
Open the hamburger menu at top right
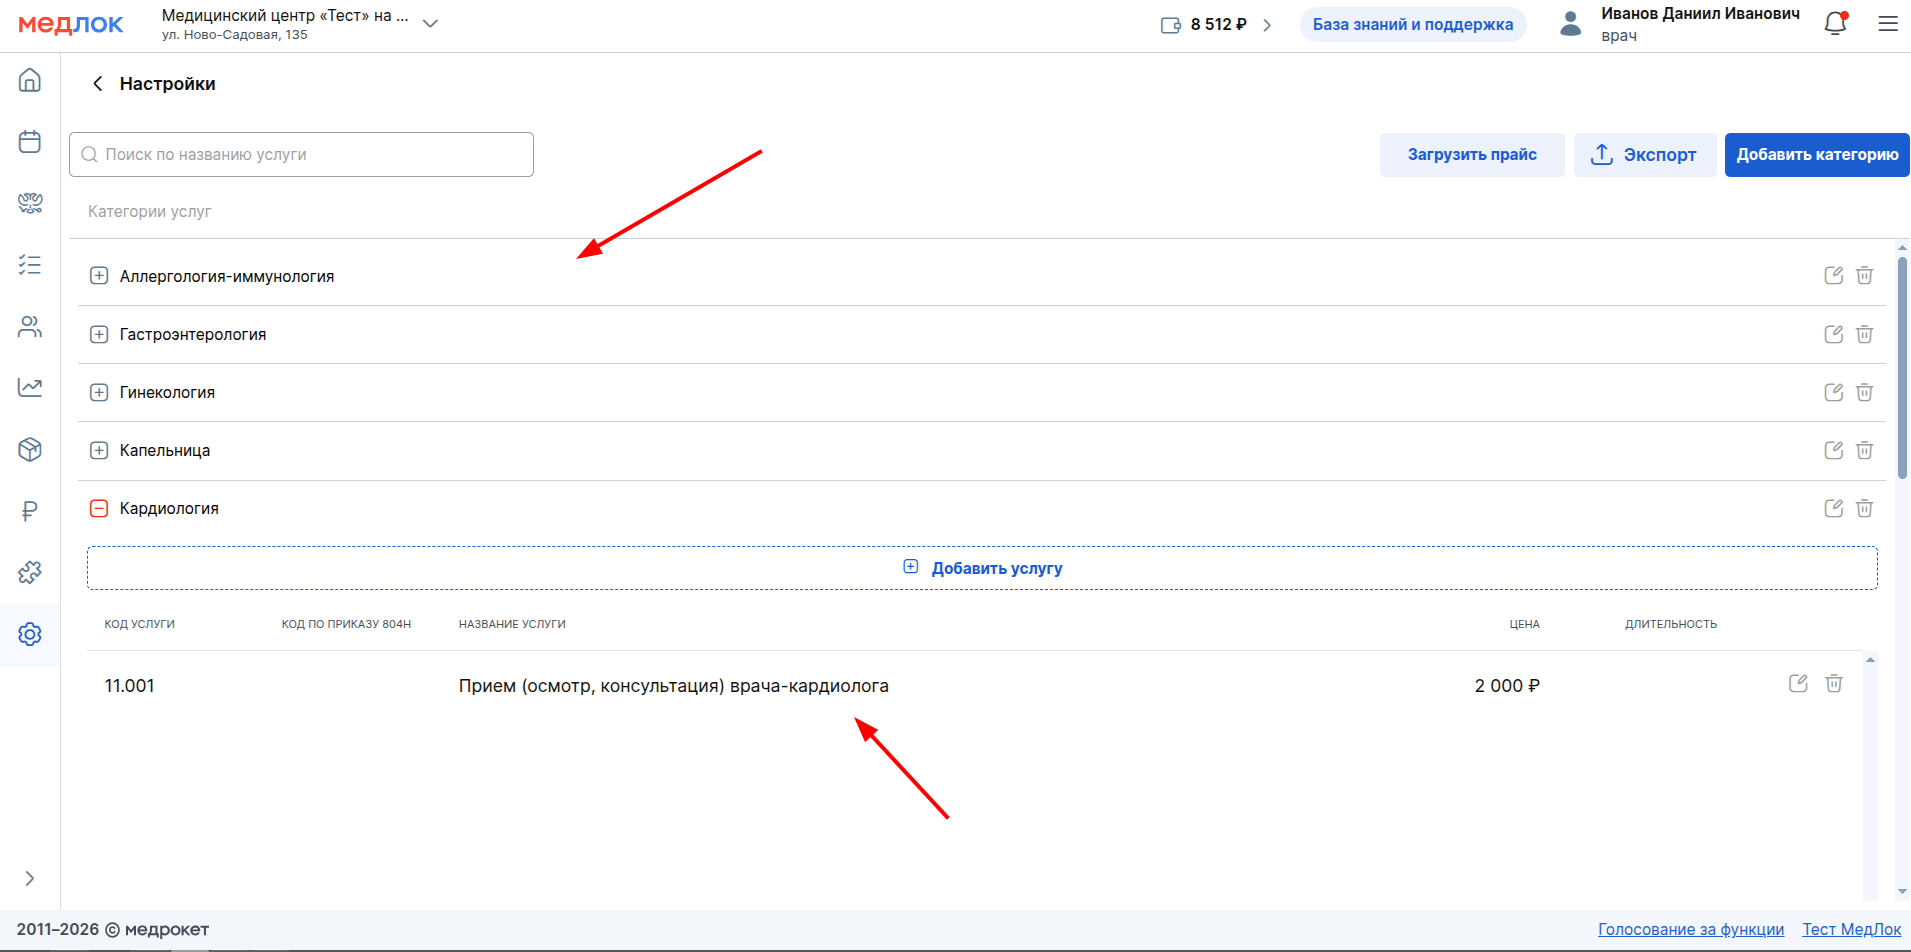tap(1887, 24)
